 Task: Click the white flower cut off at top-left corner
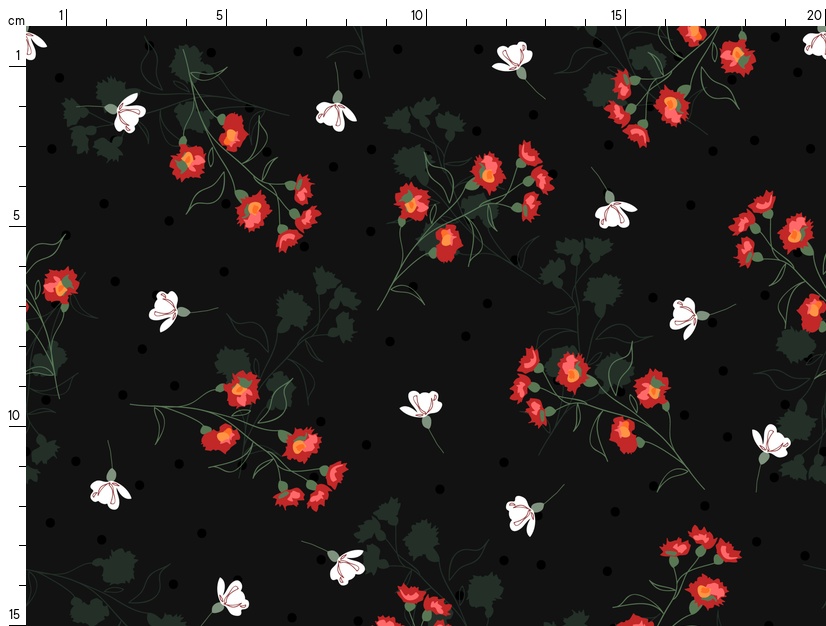click(x=34, y=43)
